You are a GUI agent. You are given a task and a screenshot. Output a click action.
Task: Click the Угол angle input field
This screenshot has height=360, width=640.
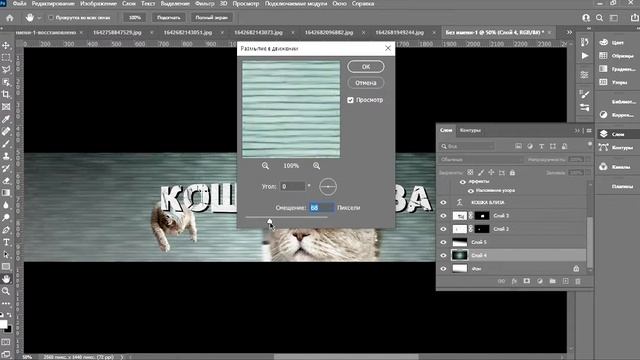click(x=293, y=187)
